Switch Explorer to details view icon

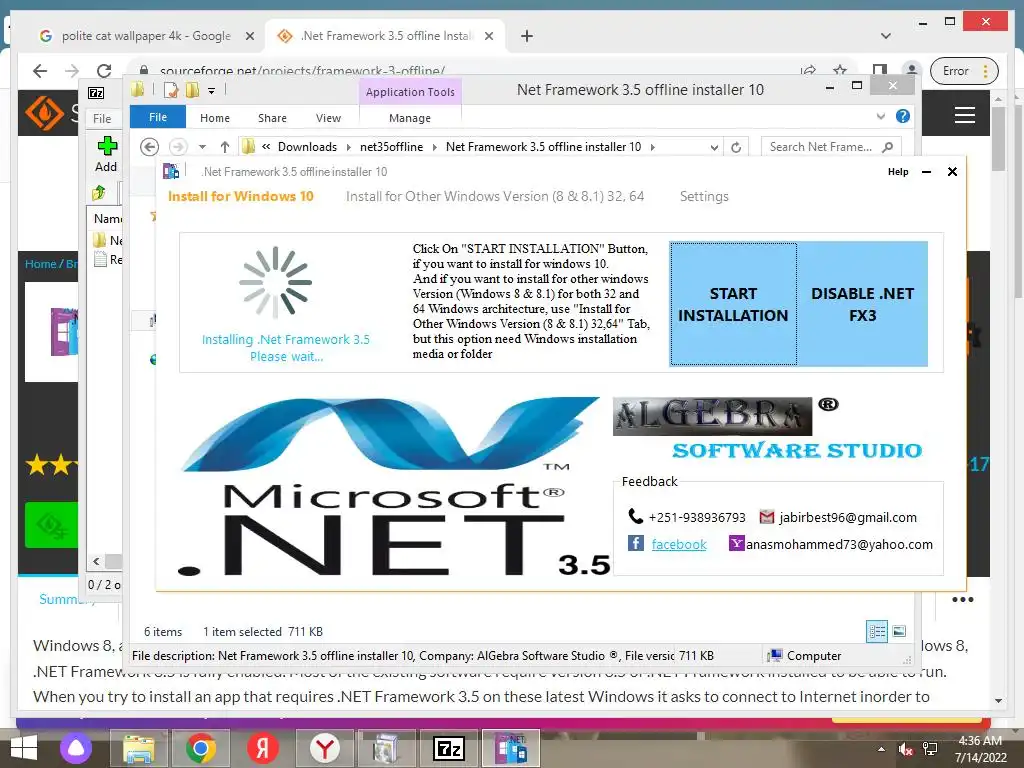coord(877,631)
